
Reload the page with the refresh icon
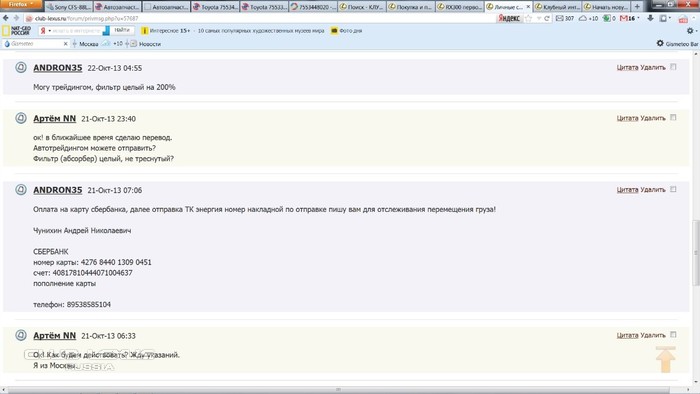tap(546, 18)
